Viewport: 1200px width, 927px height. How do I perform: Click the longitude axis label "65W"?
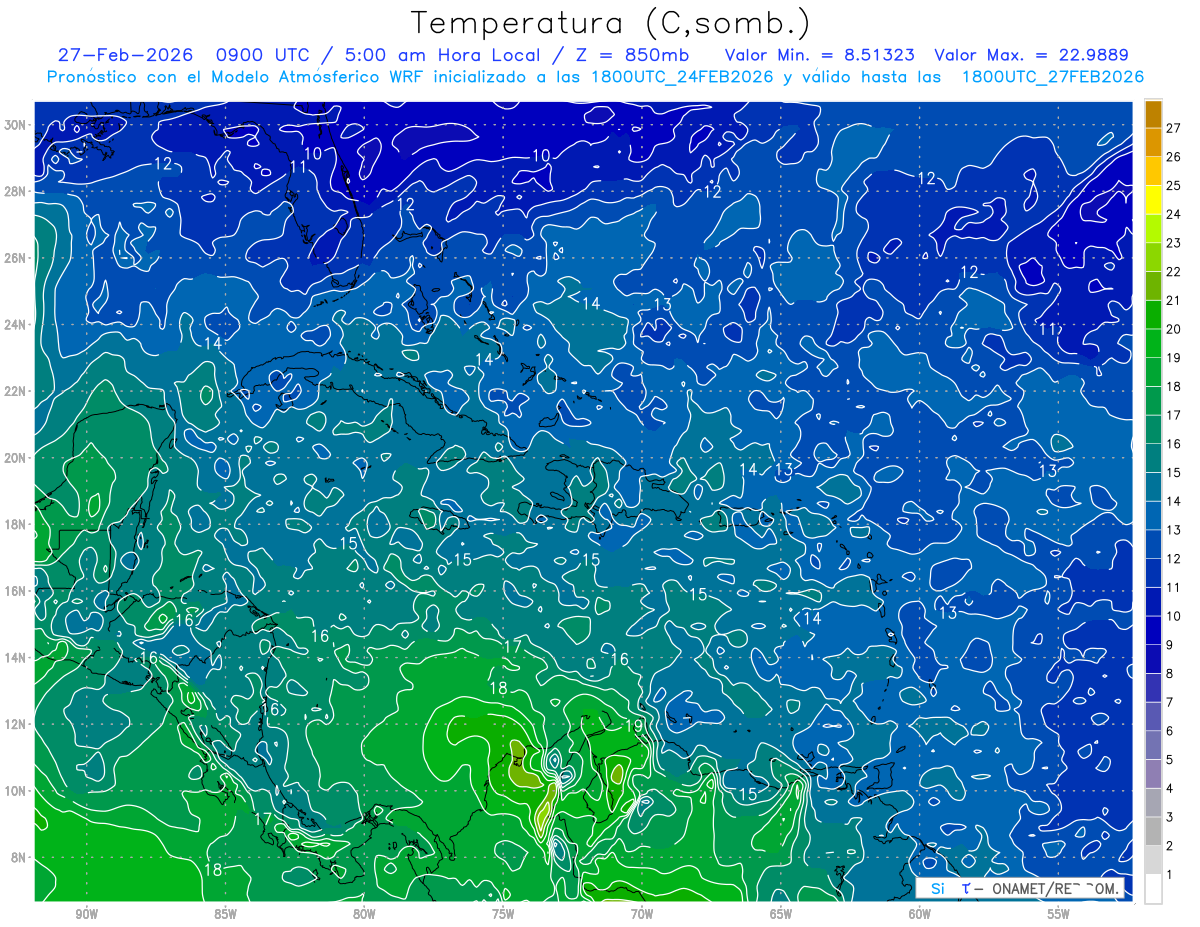click(781, 914)
